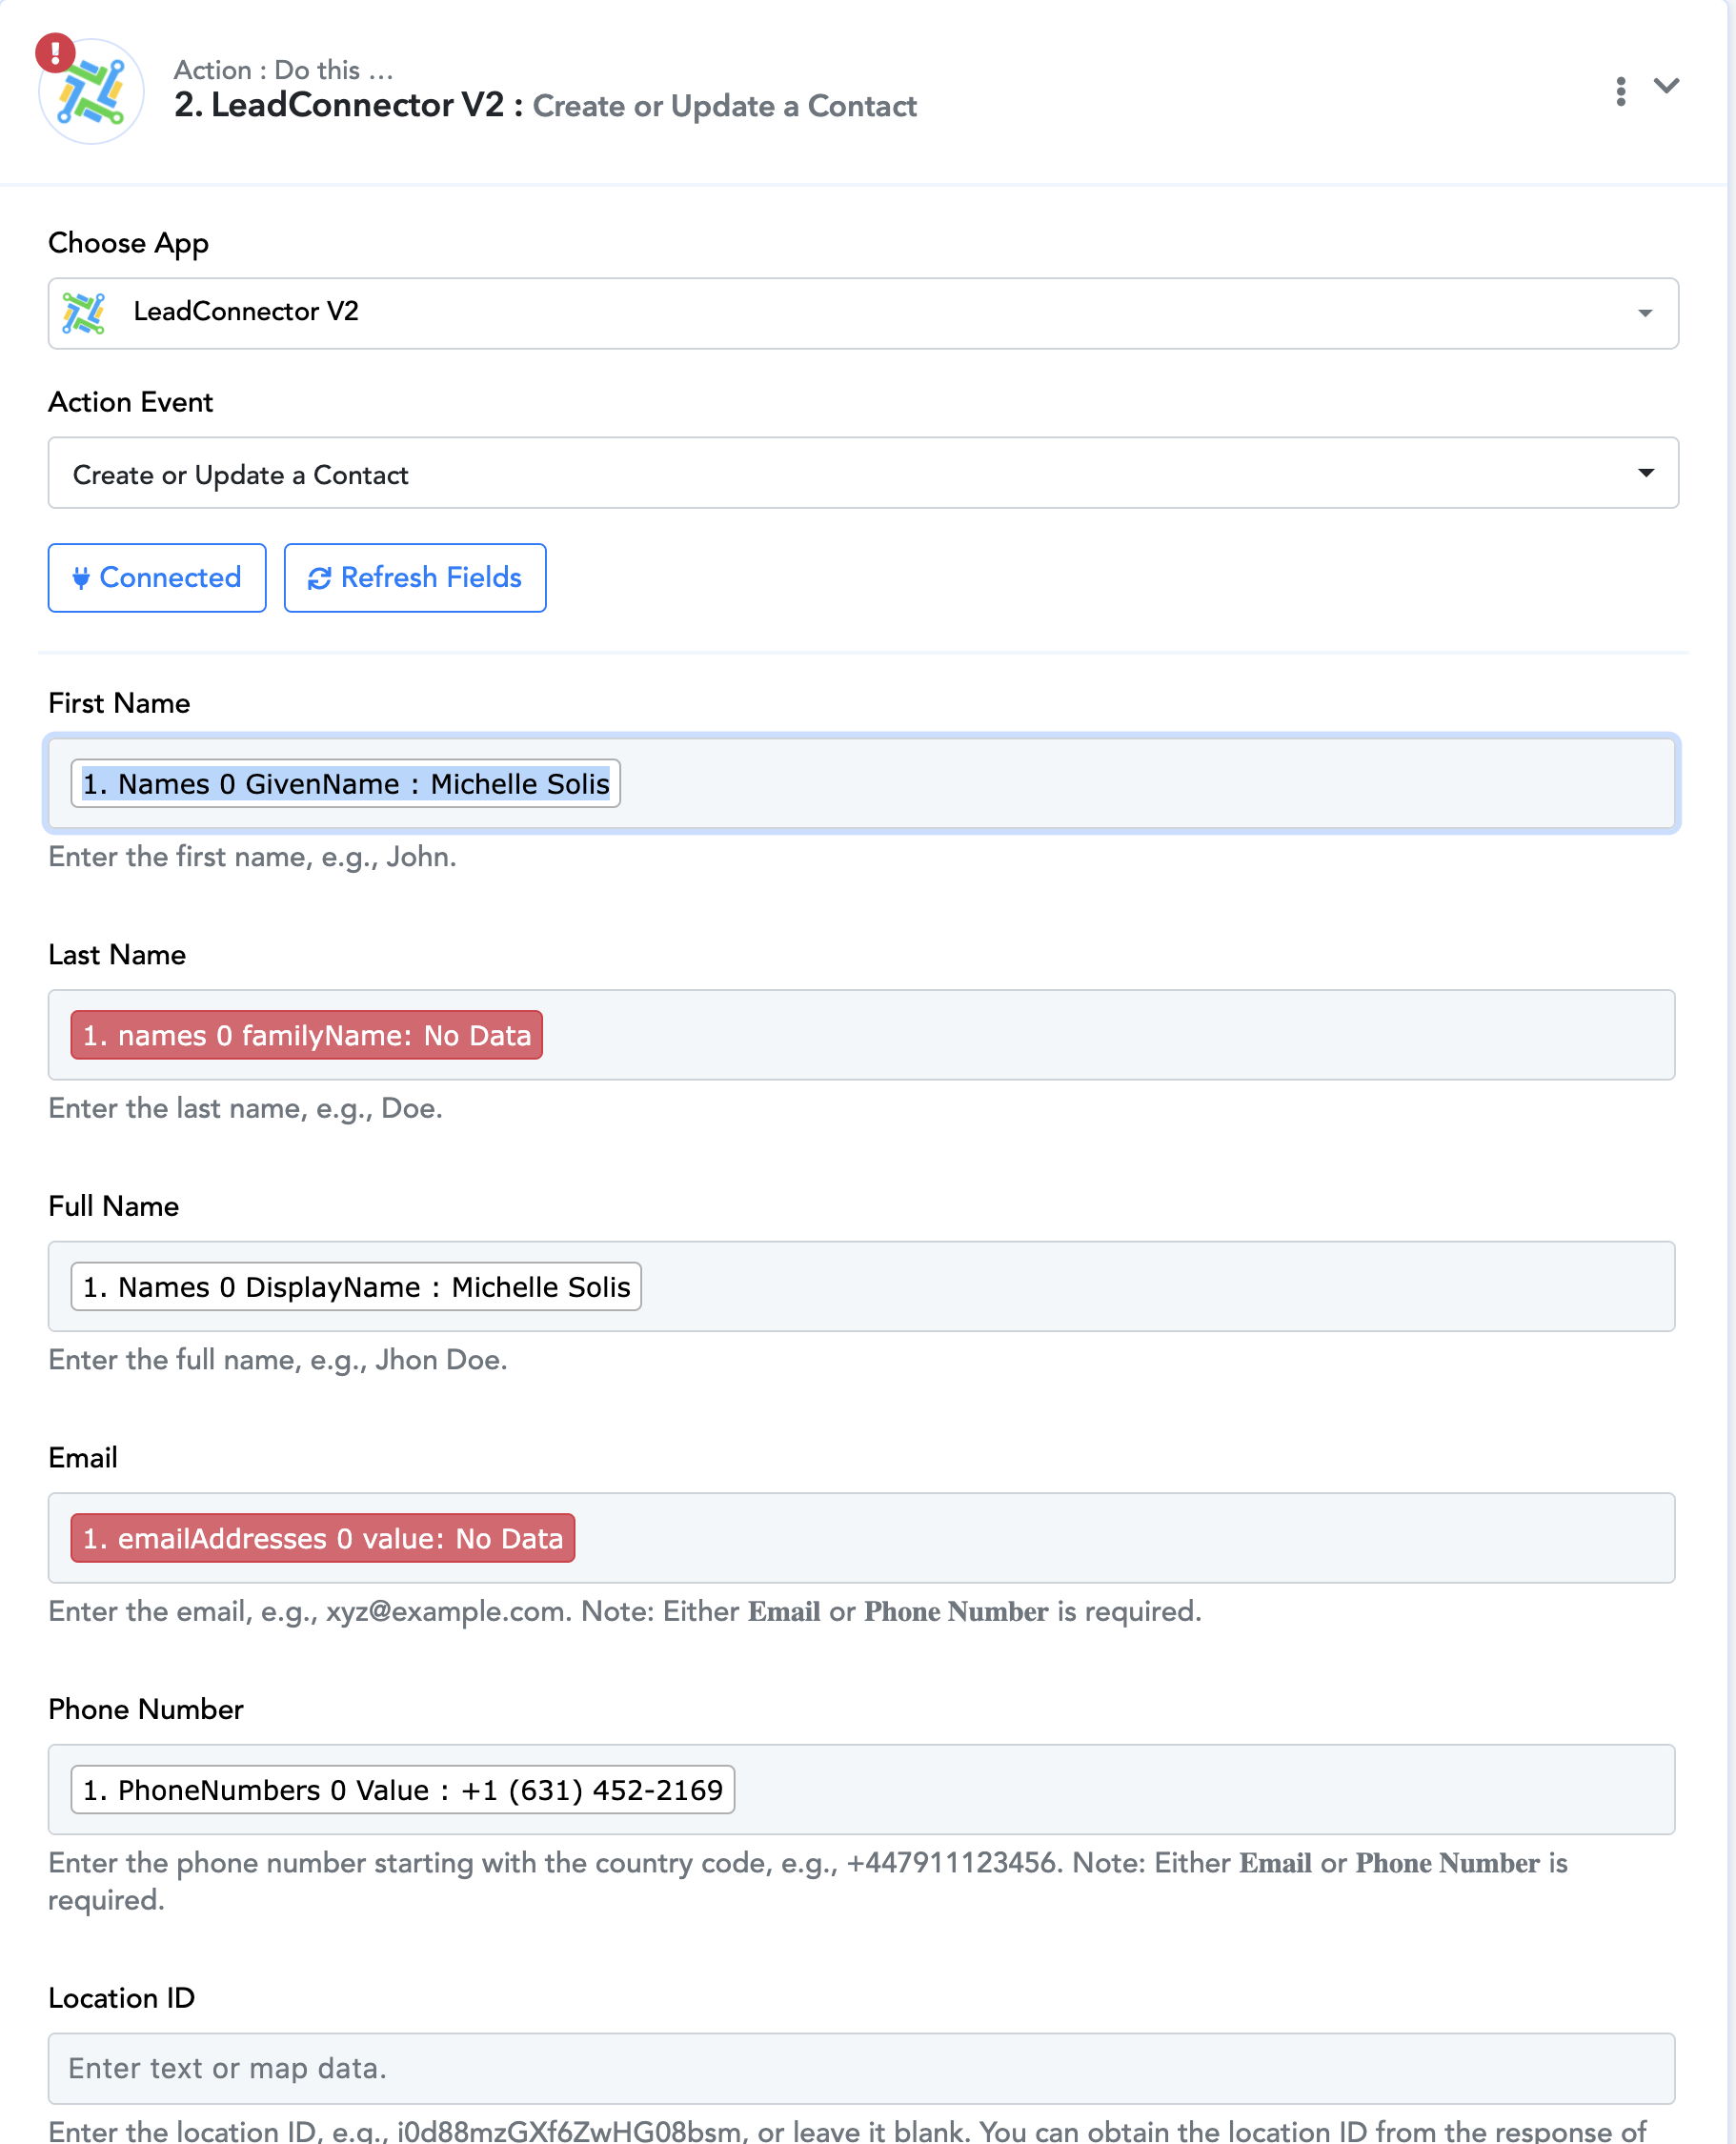Select the GivenName Michelle Solis tag
The width and height of the screenshot is (1736, 2144).
click(x=345, y=784)
